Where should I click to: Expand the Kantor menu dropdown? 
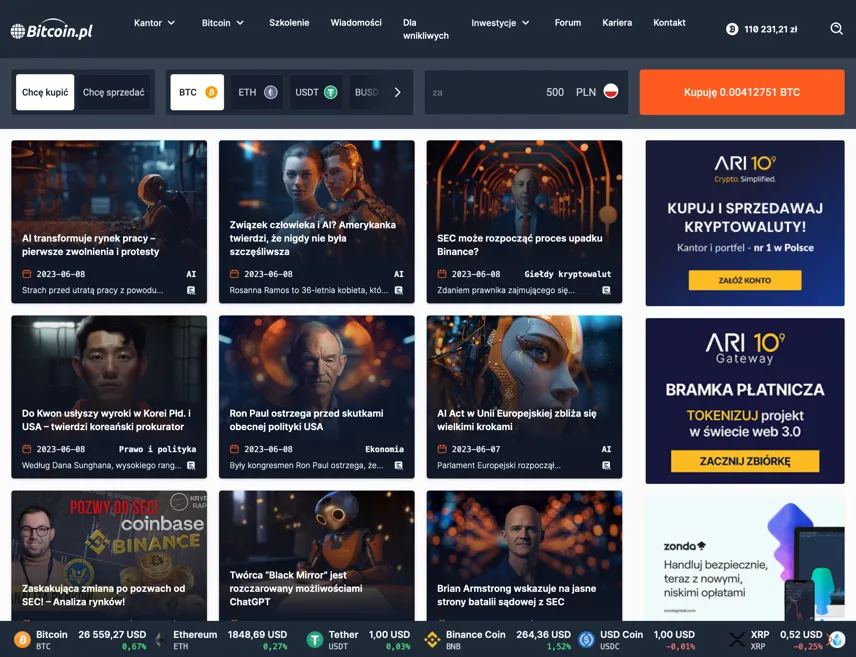pos(154,23)
